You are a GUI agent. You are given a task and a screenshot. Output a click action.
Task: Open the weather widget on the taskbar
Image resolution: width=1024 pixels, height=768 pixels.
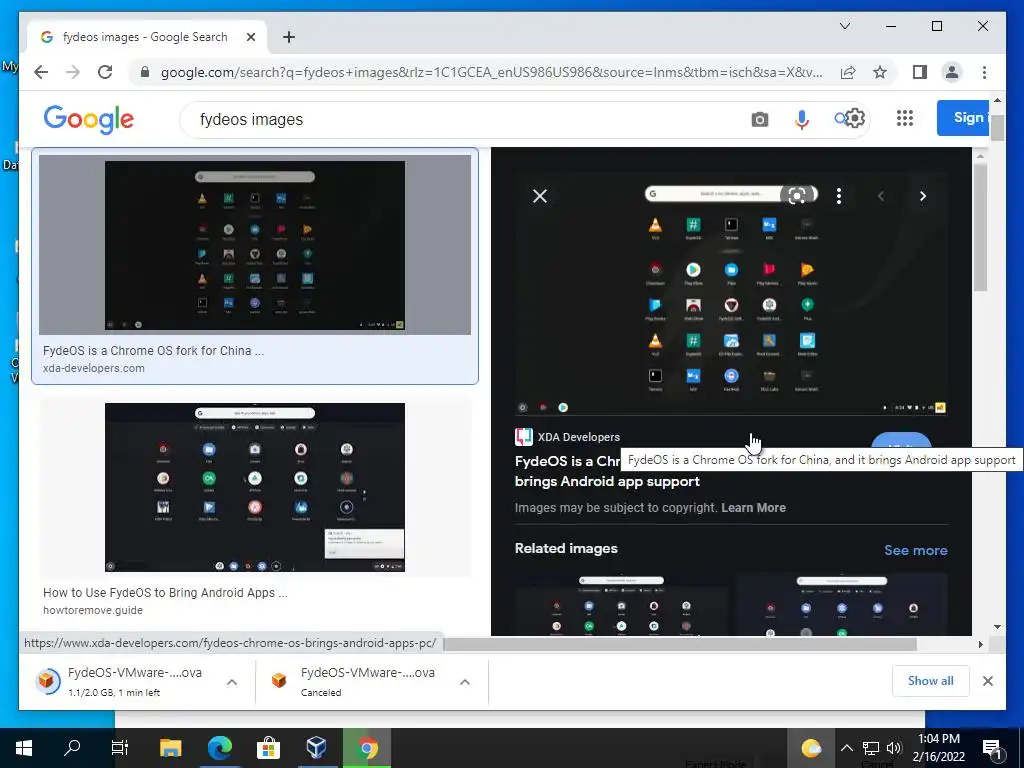click(x=810, y=748)
